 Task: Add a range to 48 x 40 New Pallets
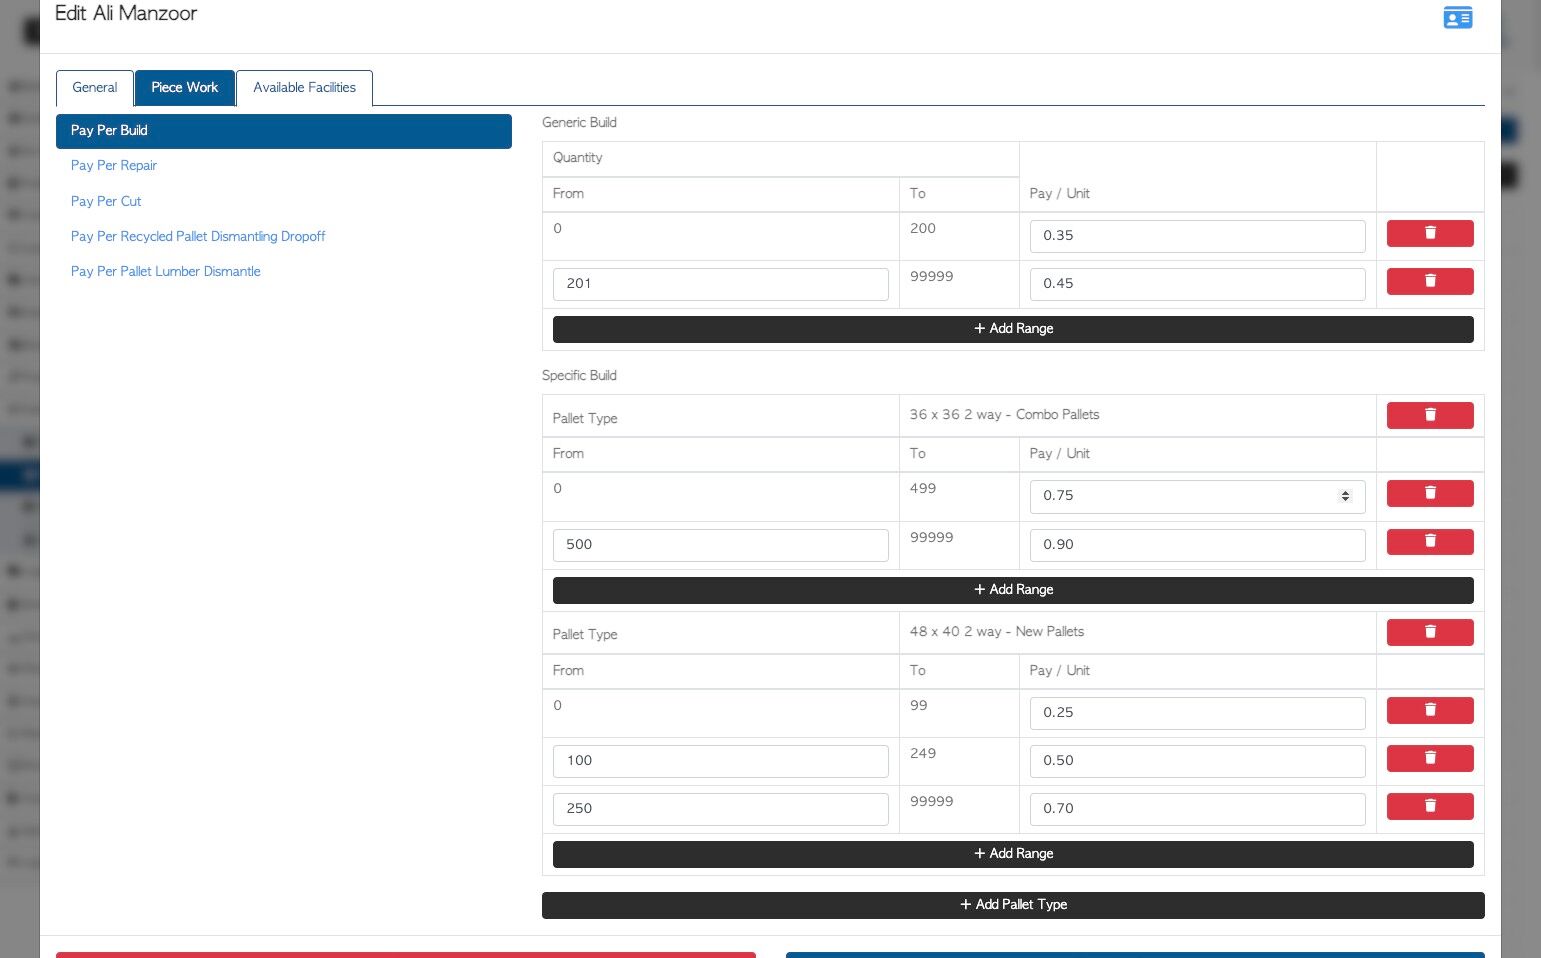1013,854
